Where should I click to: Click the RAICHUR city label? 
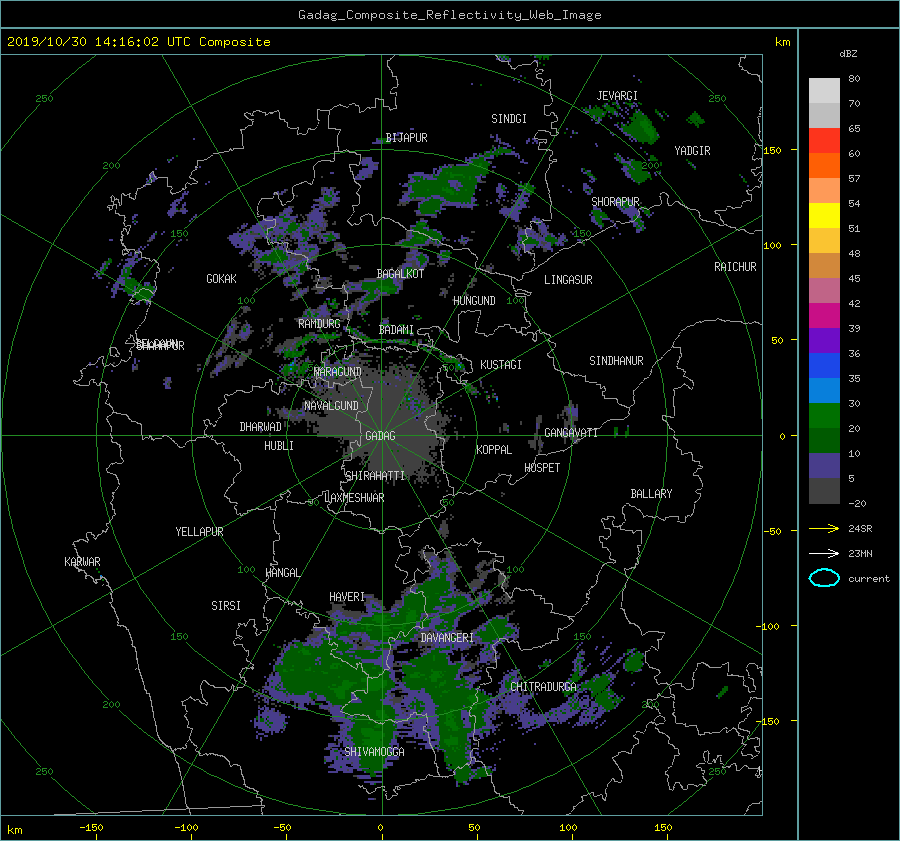coord(735,267)
